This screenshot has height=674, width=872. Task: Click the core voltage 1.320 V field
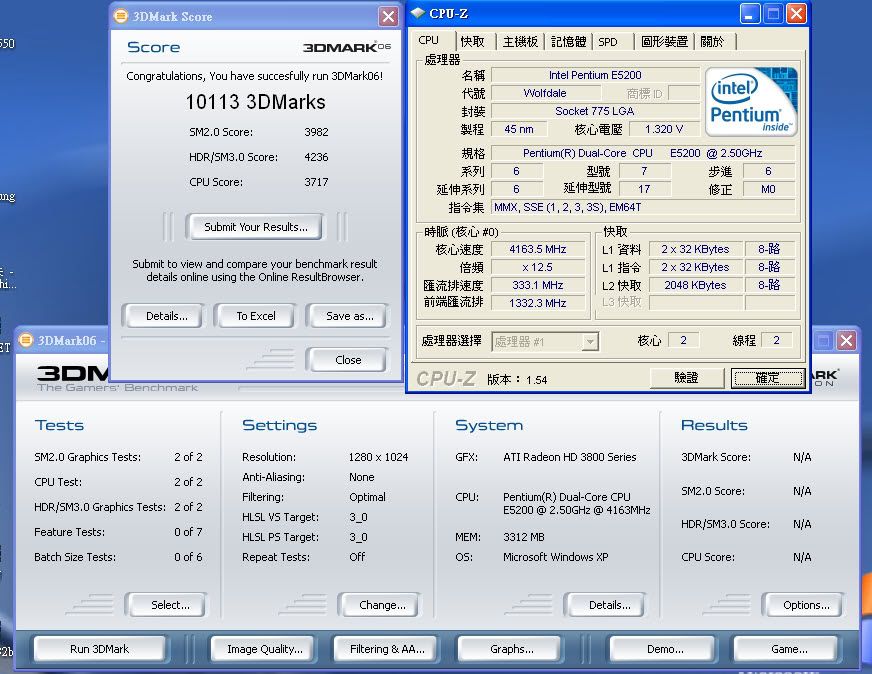click(664, 130)
